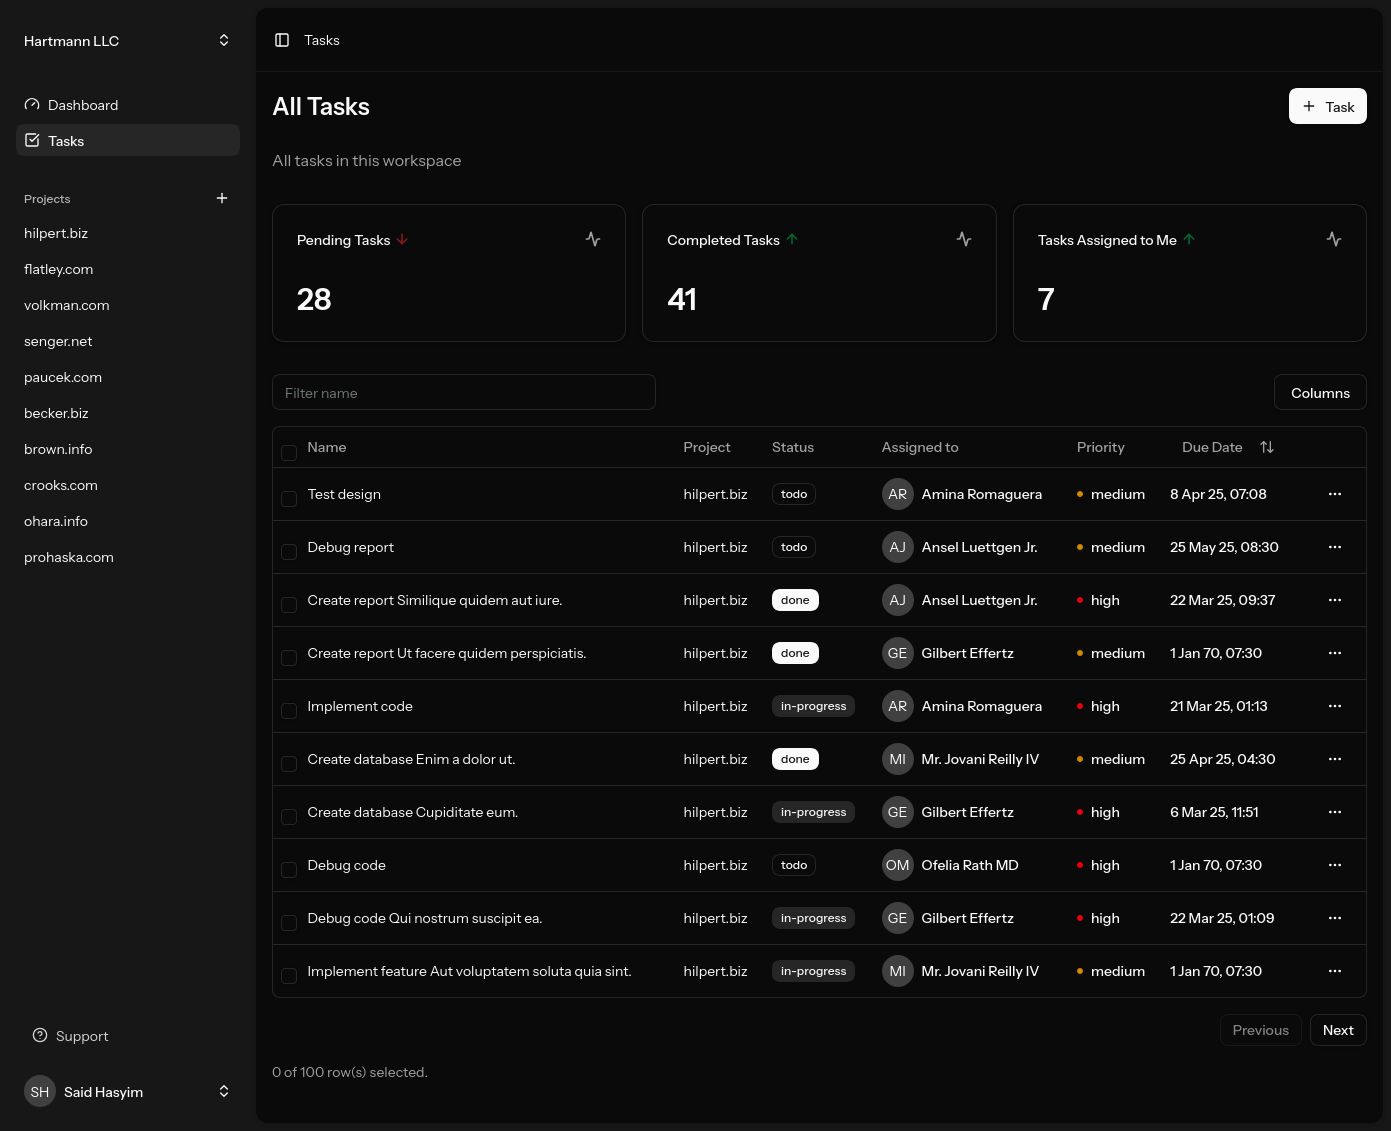Toggle the sidebar panel icon

(282, 40)
